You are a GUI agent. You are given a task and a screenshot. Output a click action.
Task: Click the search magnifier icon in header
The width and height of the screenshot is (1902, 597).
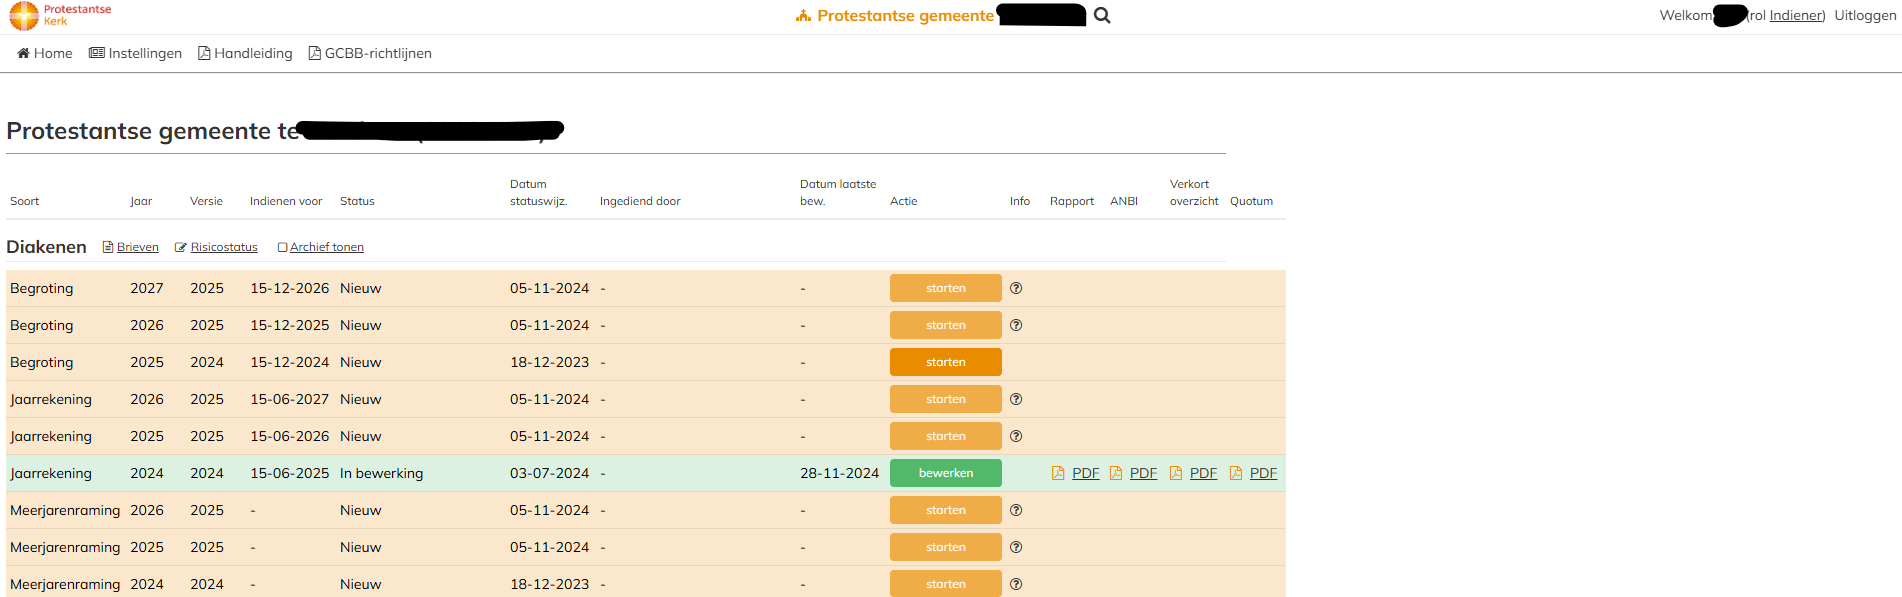[1102, 16]
